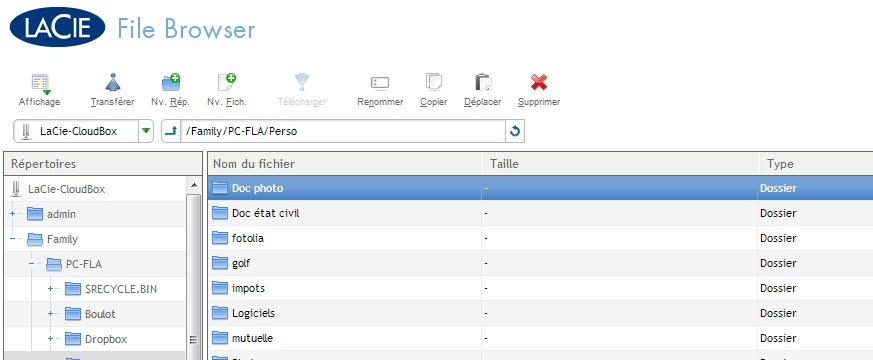Image resolution: width=873 pixels, height=360 pixels.
Task: Select the fotolia row name
Action: coord(248,238)
